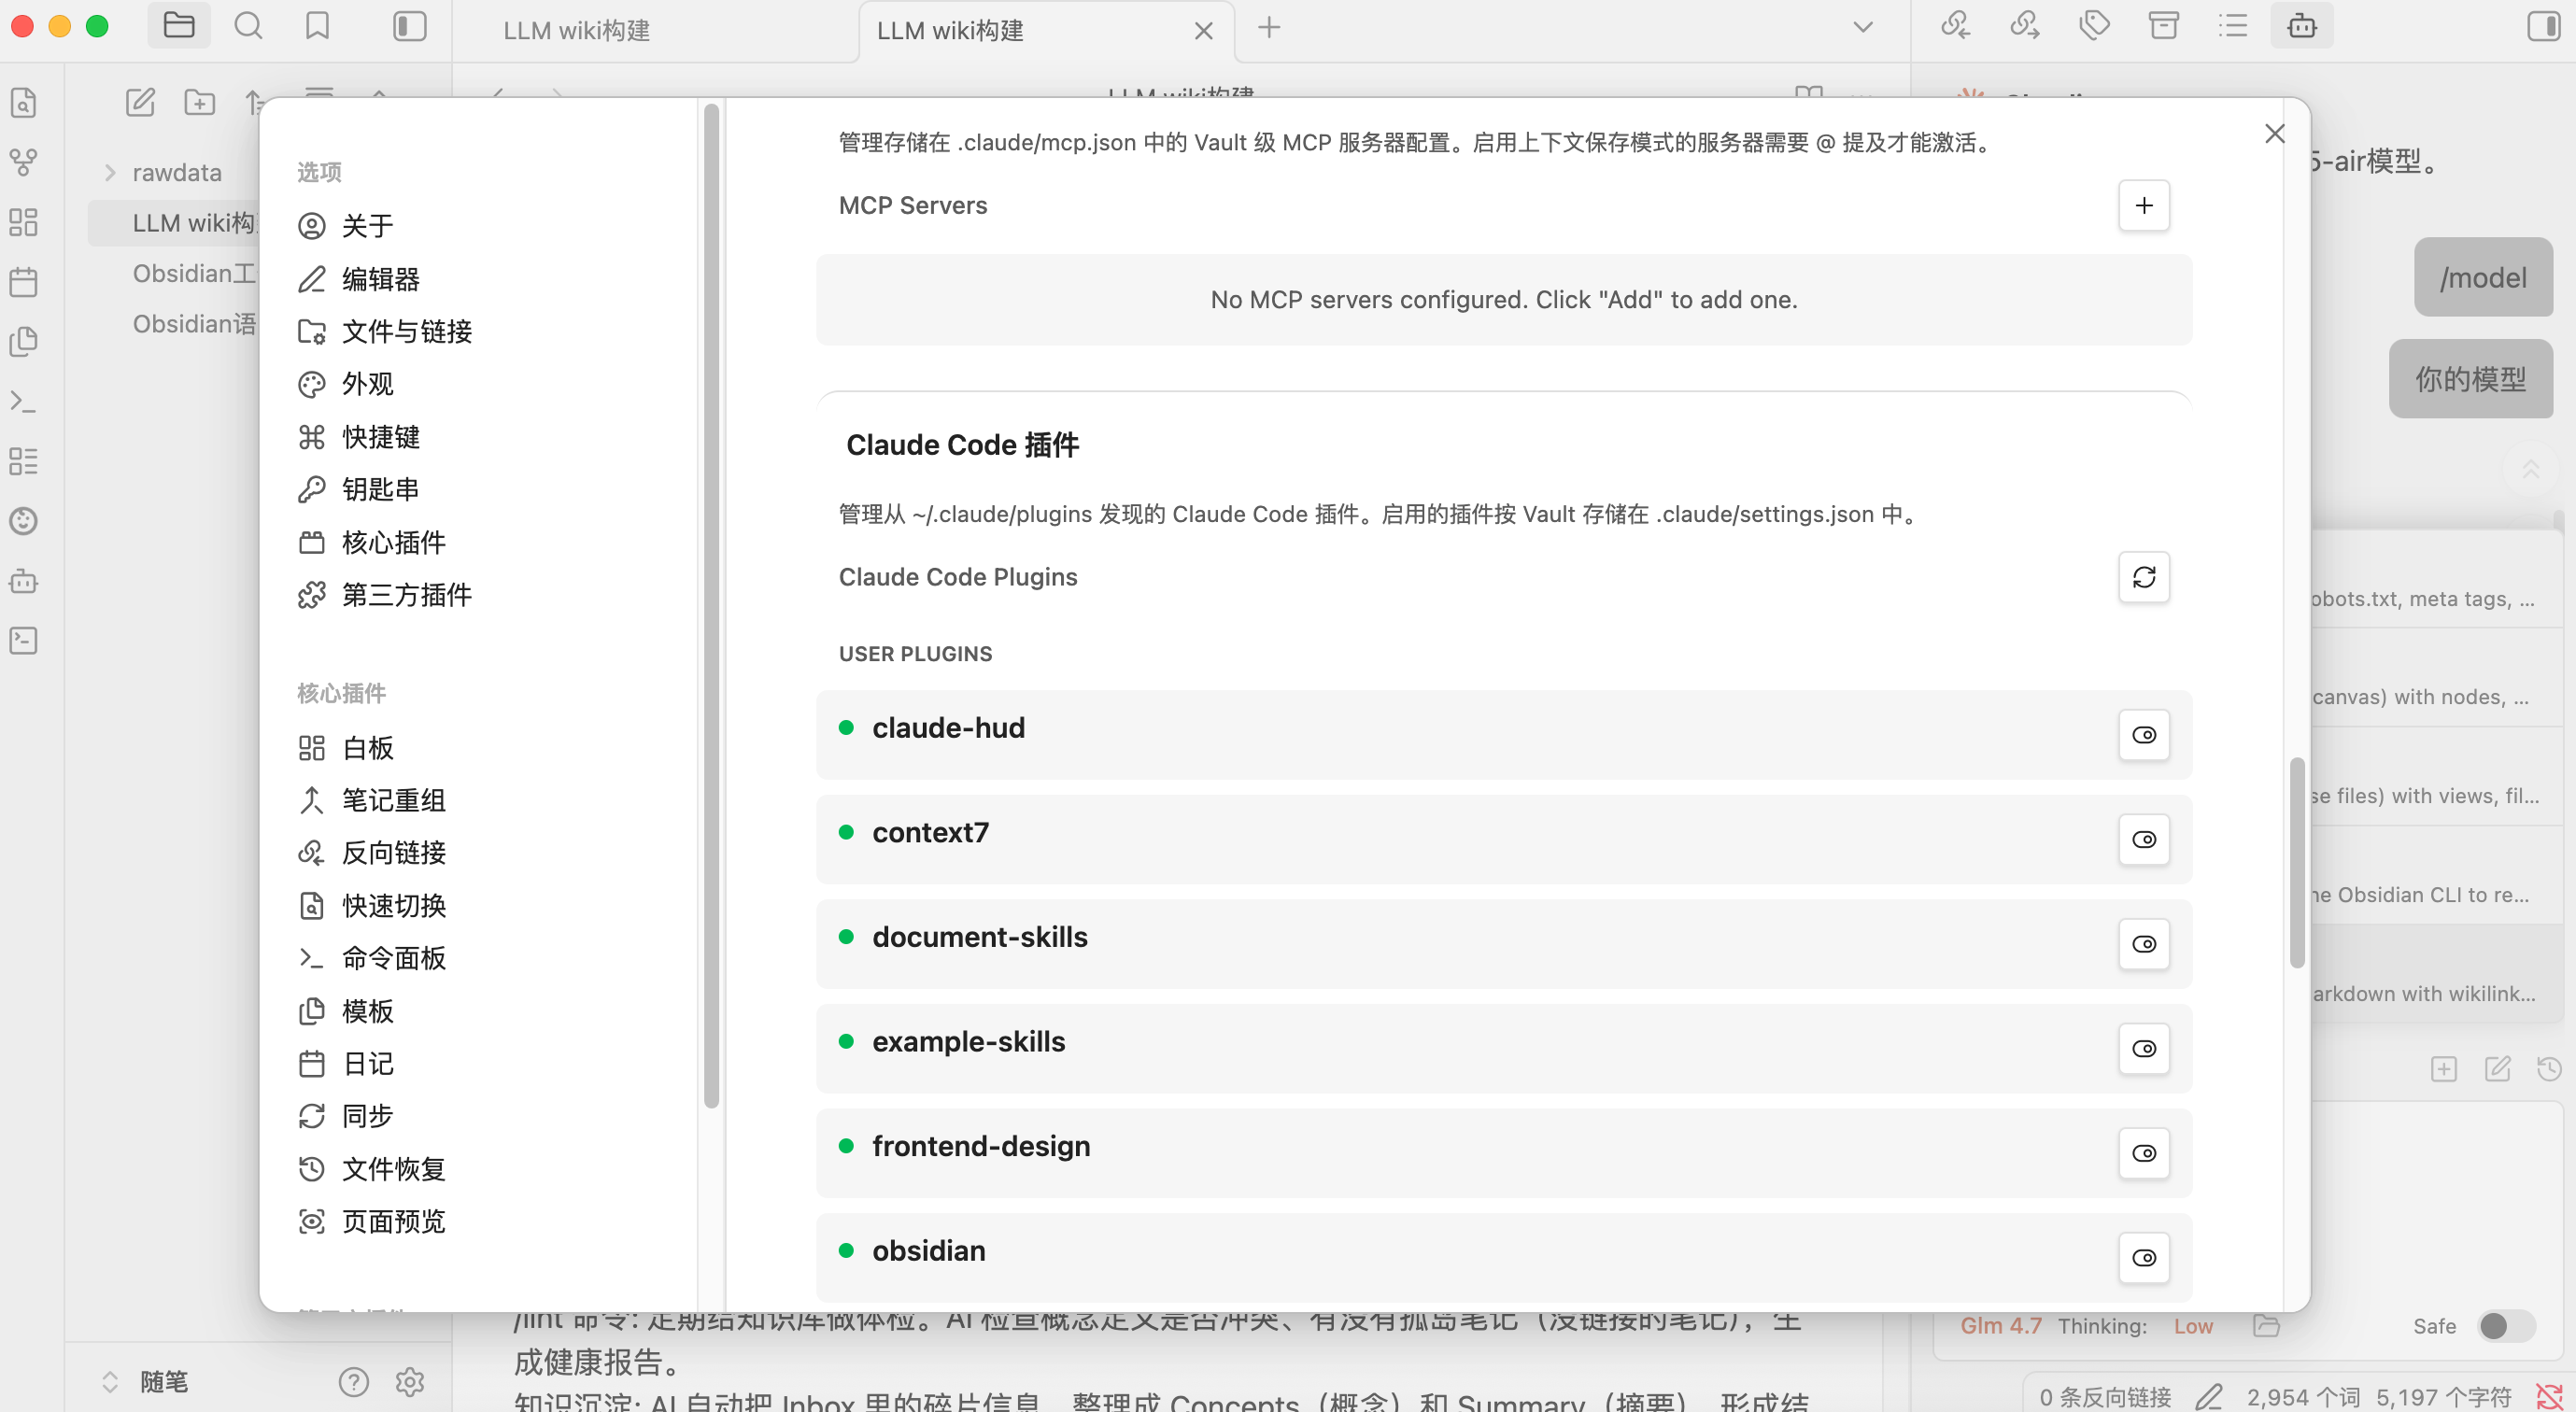Open the vault switcher next to 随笔
2576x1412 pixels.
(x=110, y=1382)
